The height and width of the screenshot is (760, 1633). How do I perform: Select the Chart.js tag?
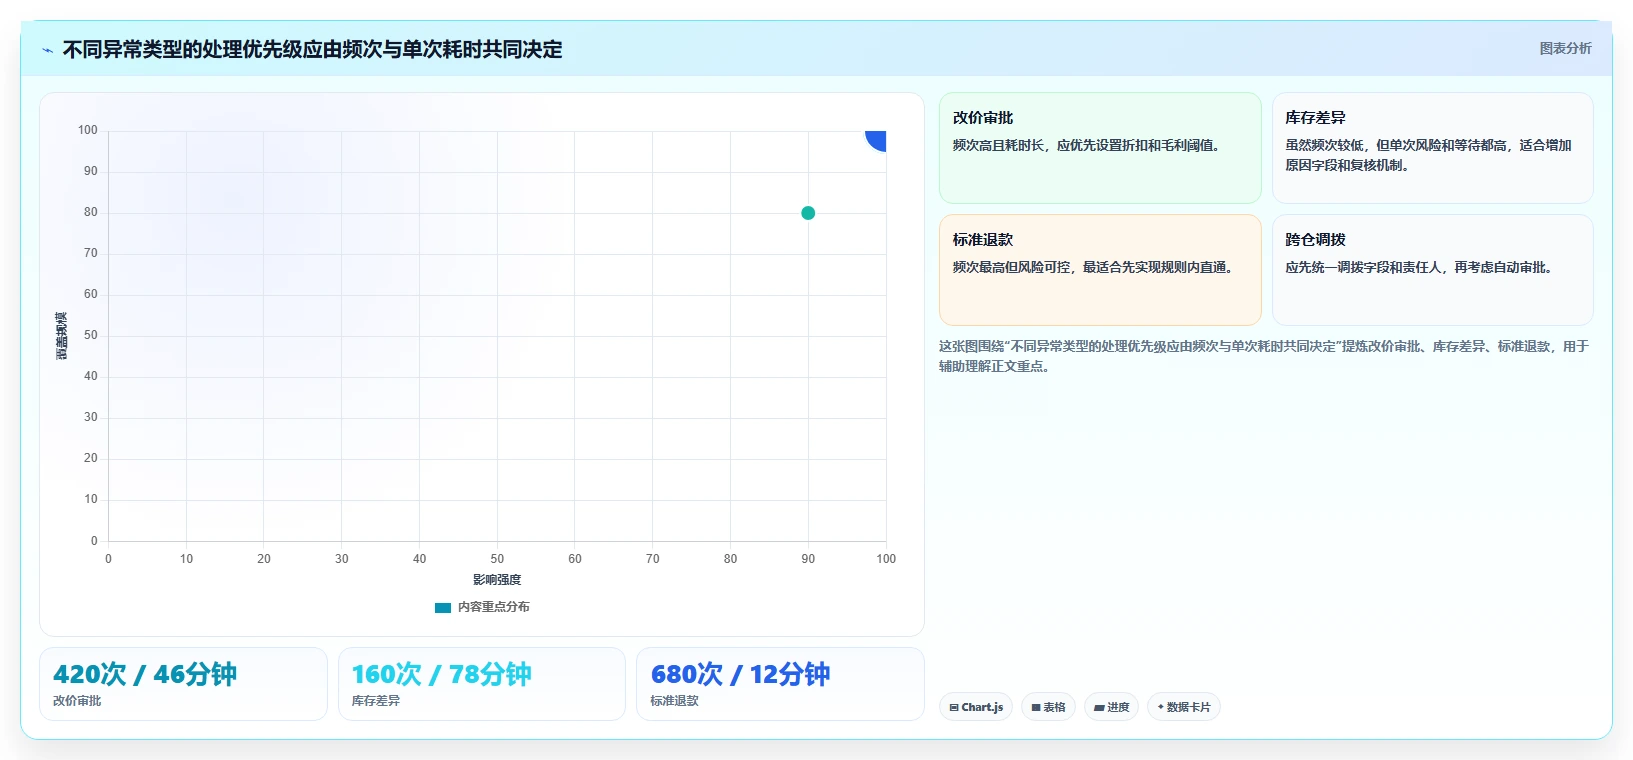(976, 707)
